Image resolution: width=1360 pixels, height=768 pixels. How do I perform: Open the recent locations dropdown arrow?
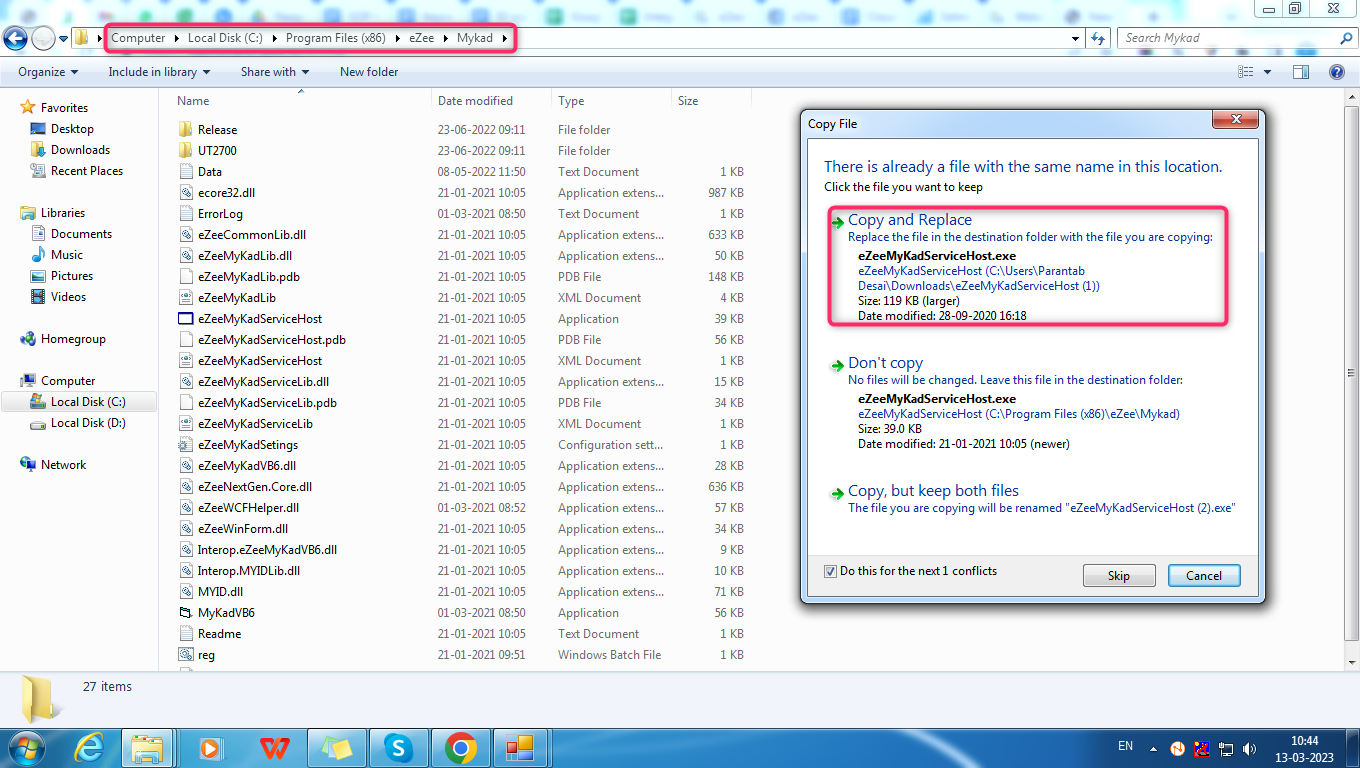point(64,39)
